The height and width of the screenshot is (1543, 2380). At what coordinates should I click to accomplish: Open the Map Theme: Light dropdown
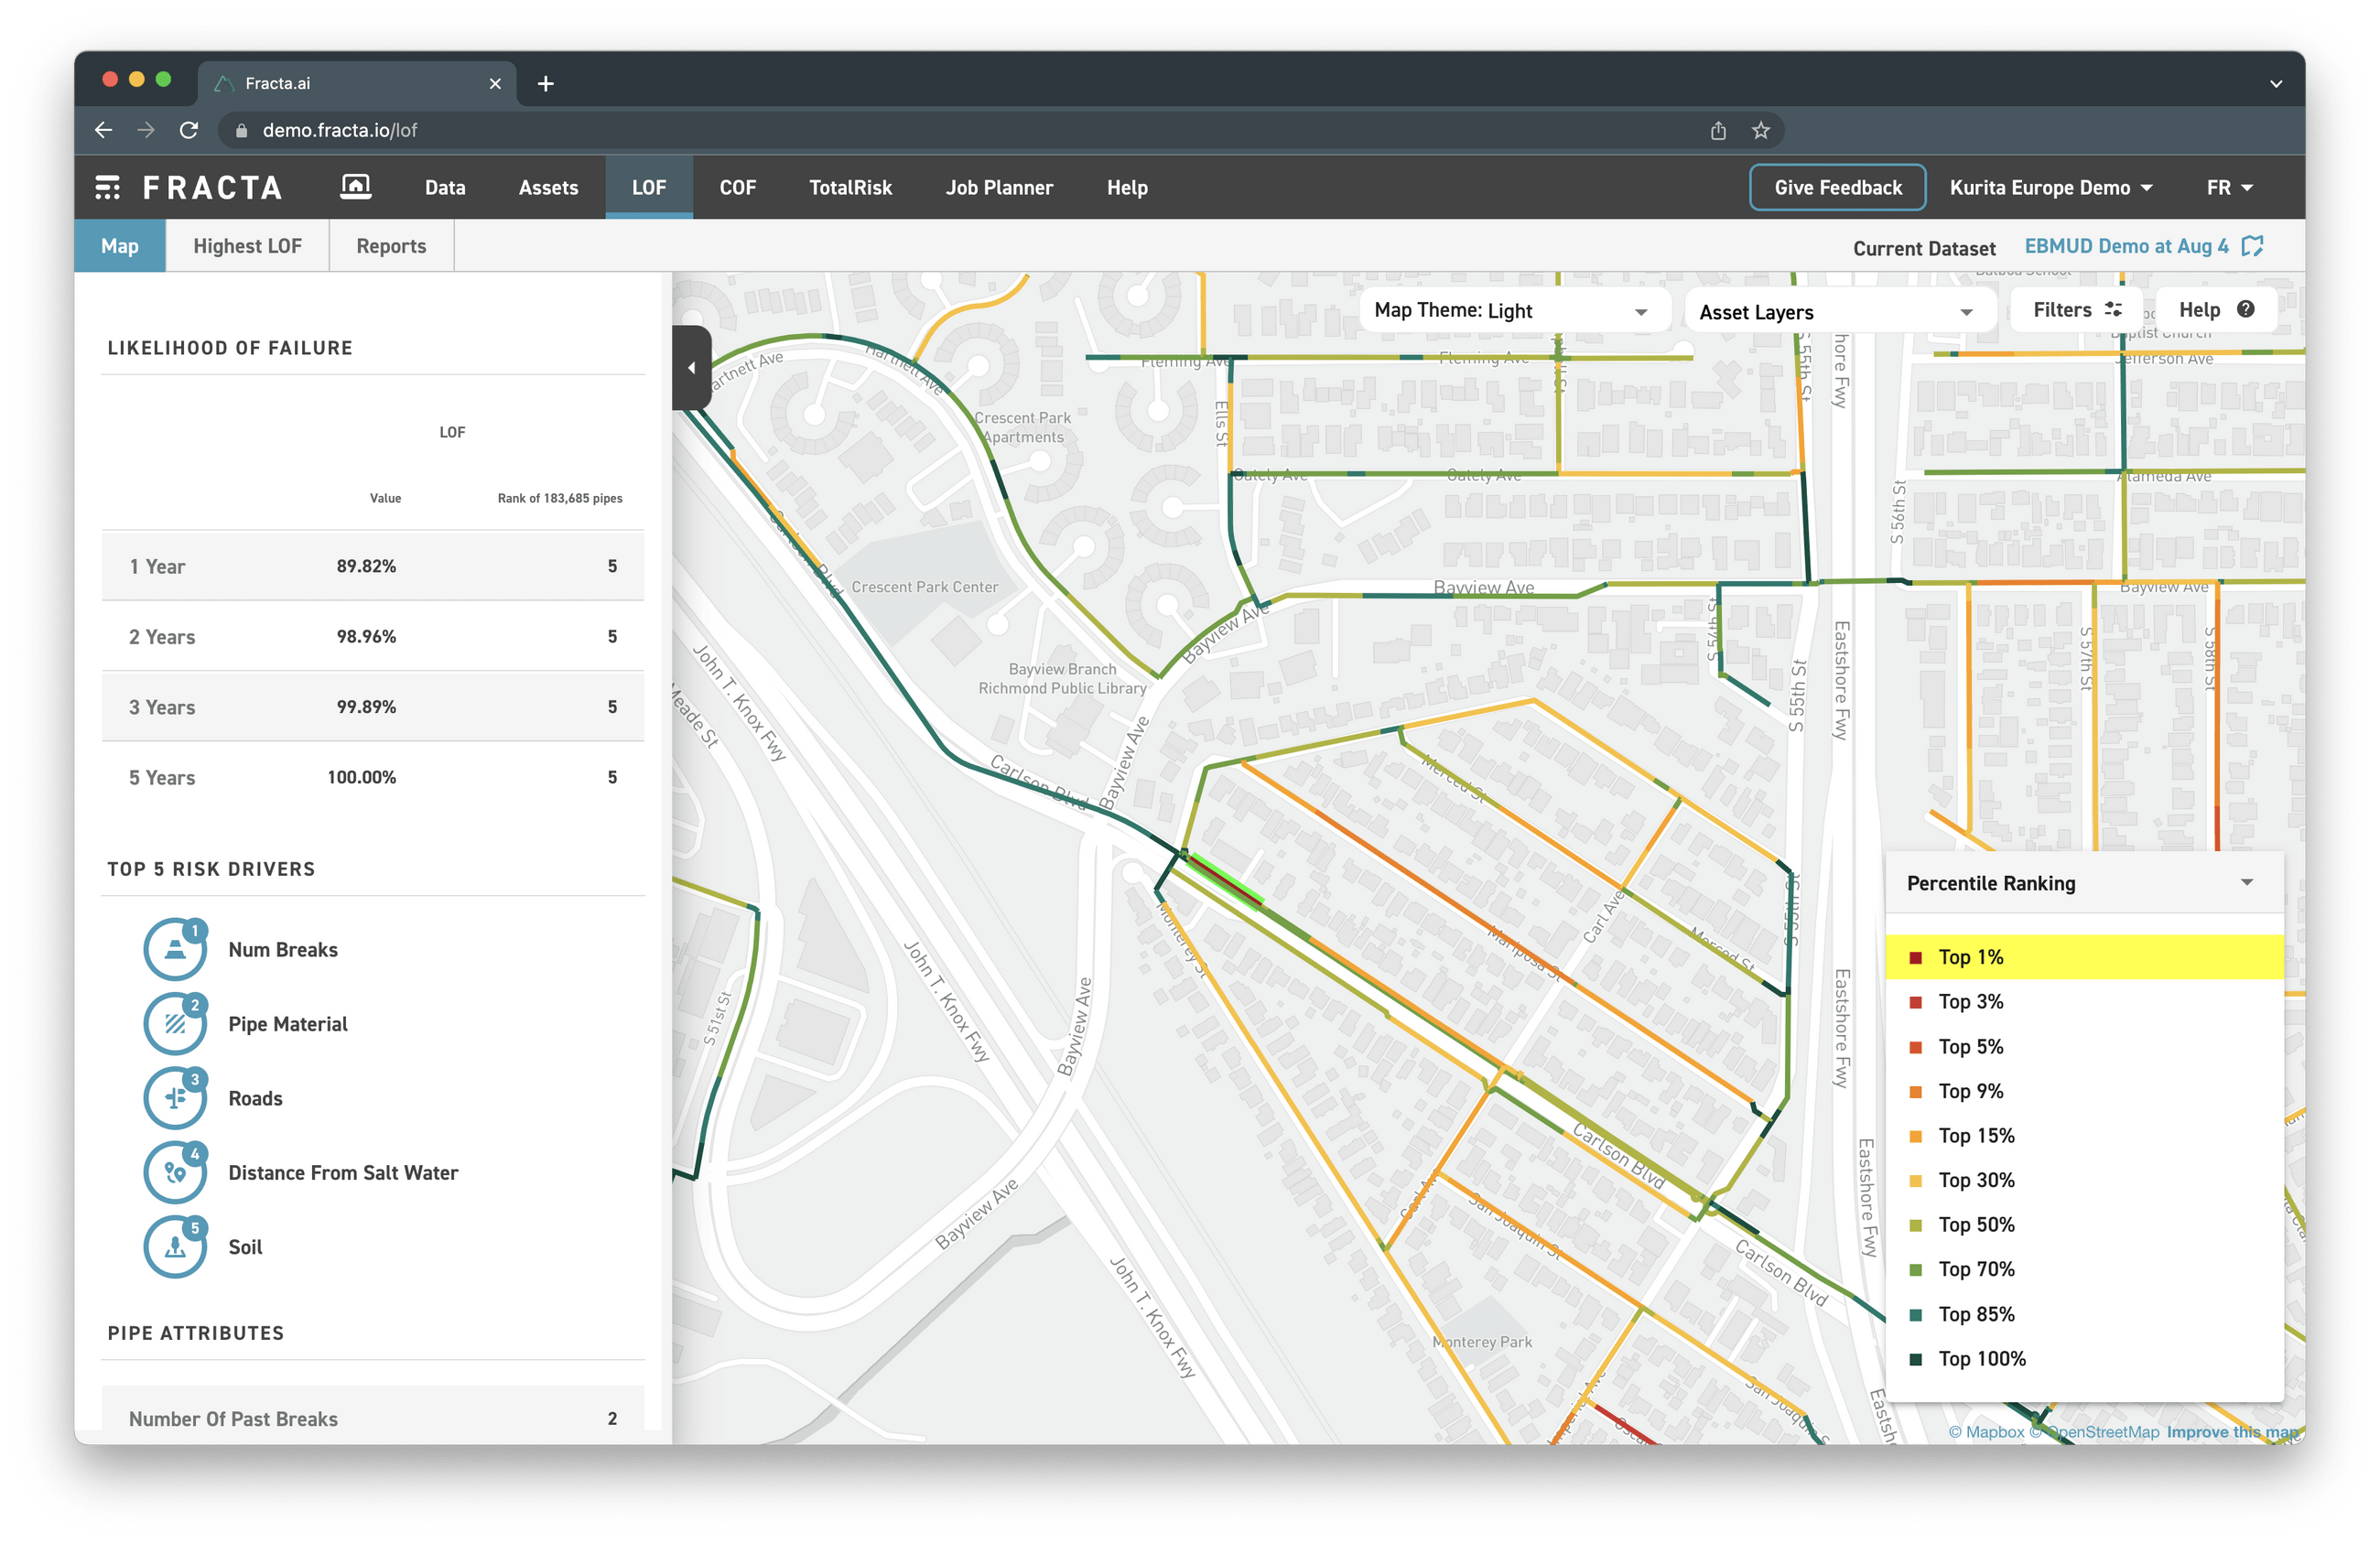pos(1512,311)
